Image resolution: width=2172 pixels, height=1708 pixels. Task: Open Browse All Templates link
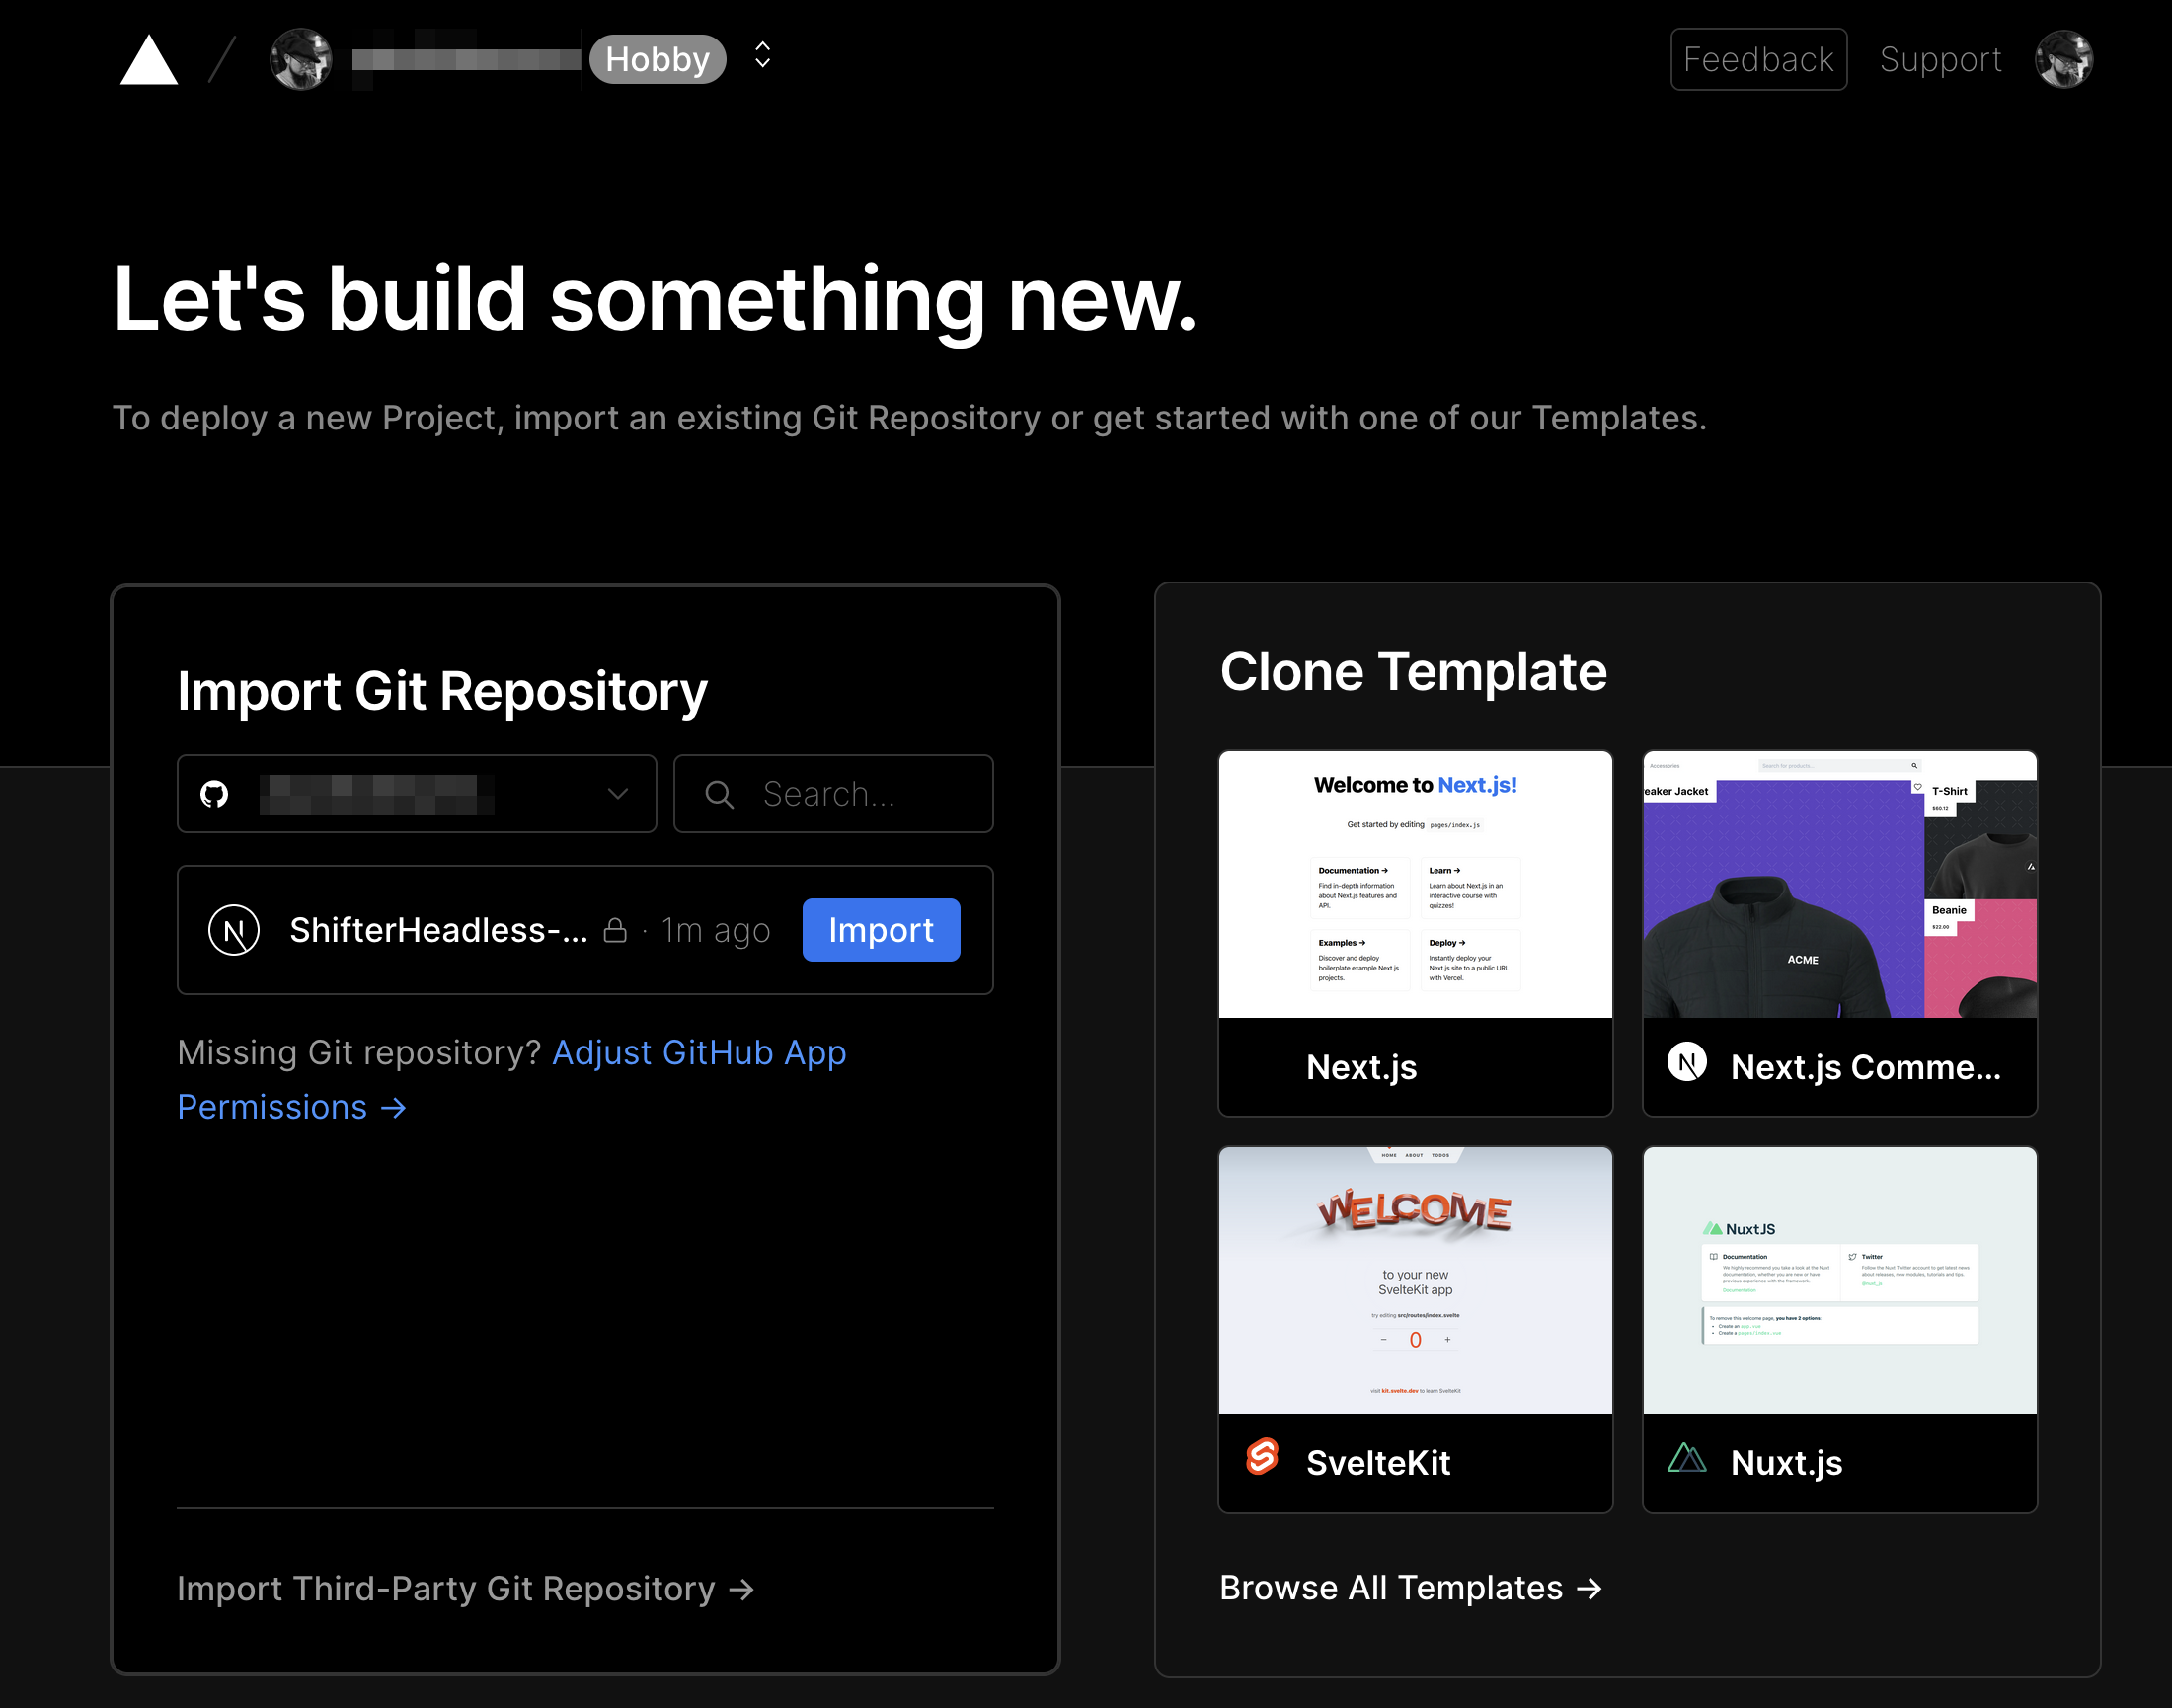click(x=1411, y=1588)
